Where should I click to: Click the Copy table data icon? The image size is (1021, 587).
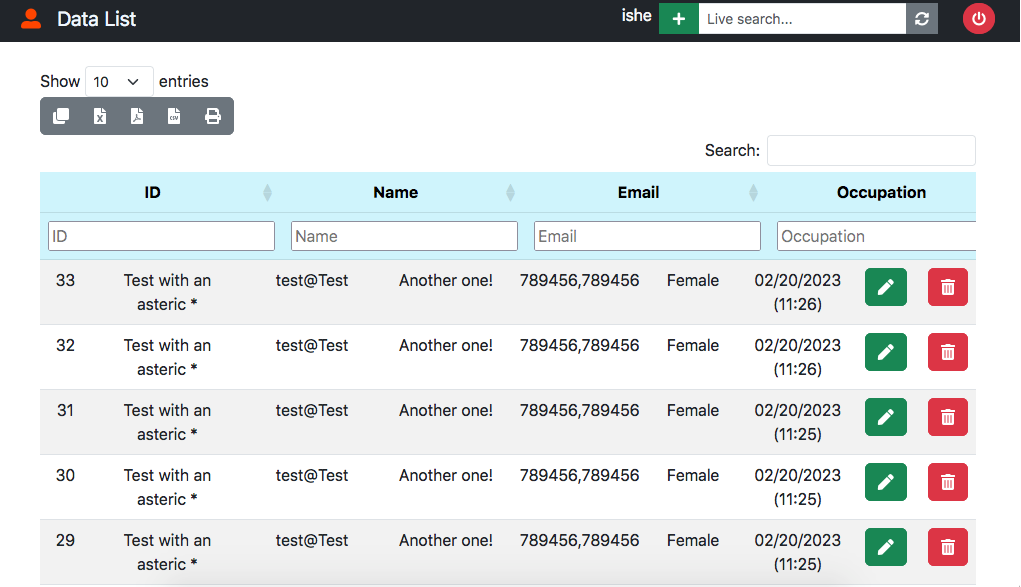click(x=61, y=116)
